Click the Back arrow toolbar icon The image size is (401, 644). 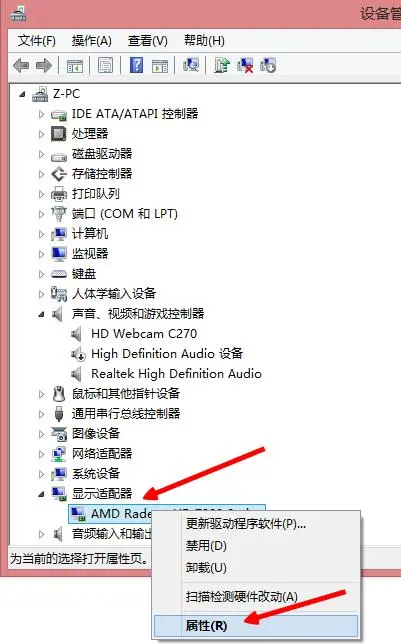(21, 65)
